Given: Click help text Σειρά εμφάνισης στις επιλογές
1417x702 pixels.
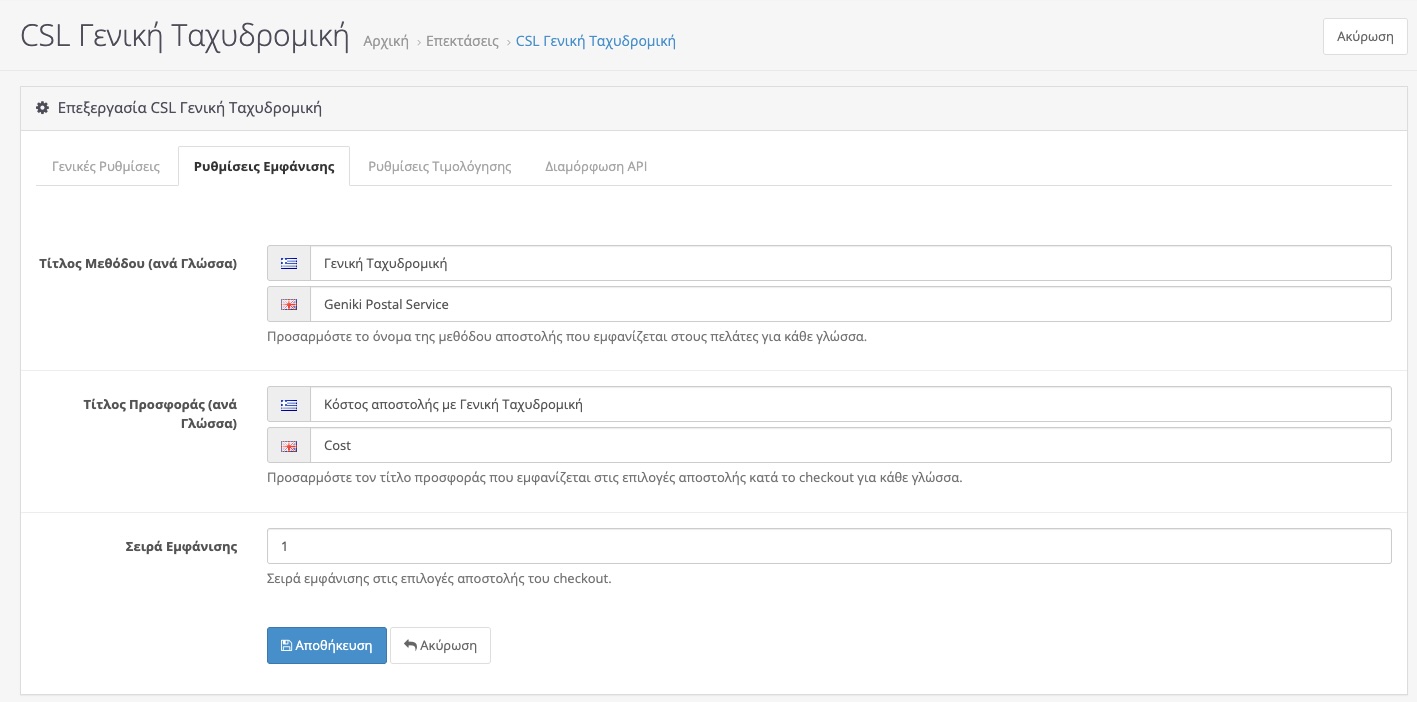Looking at the screenshot, I should [x=439, y=579].
